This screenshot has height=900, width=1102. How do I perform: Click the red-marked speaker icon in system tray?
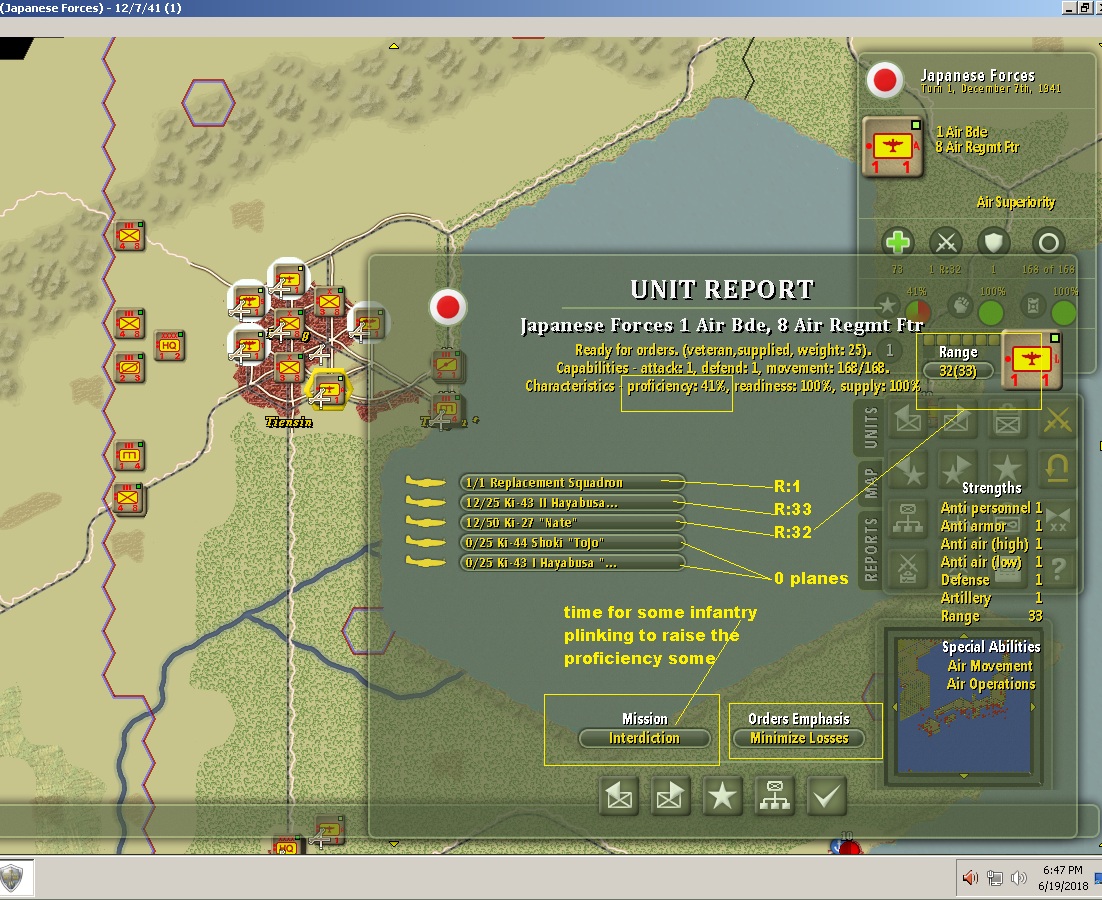pos(971,878)
